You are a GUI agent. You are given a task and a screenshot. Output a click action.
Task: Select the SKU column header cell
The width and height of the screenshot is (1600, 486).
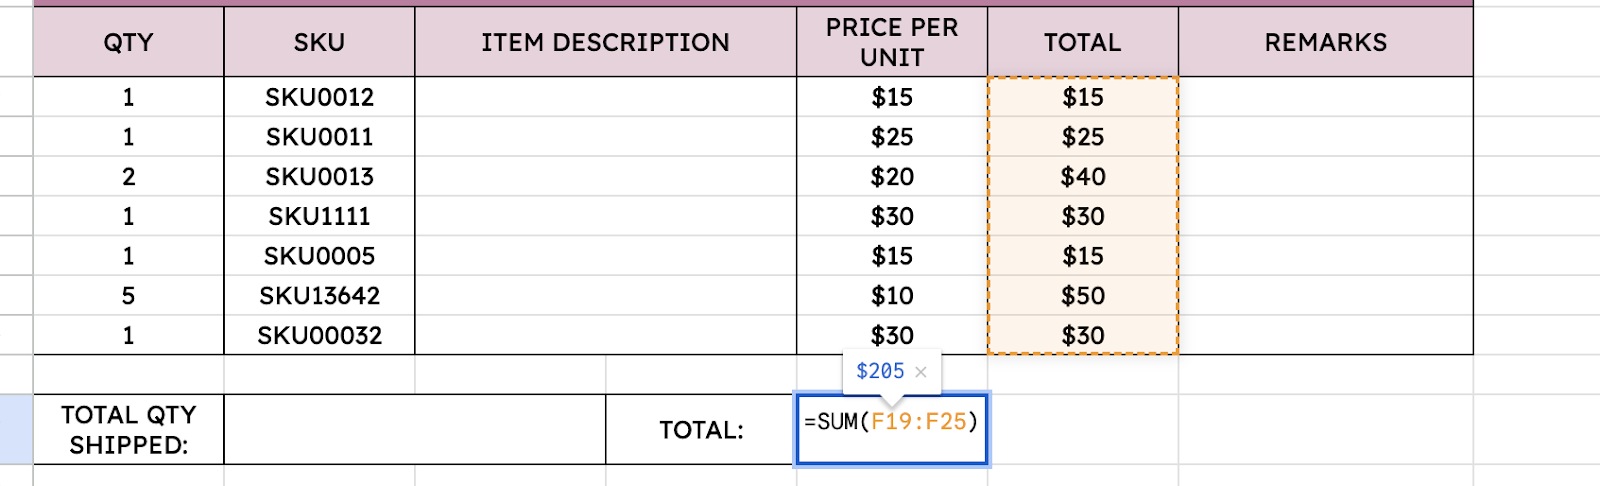pos(319,42)
